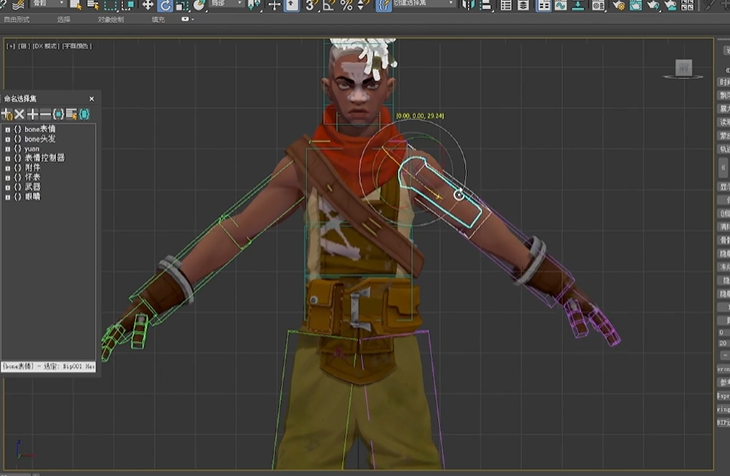
Task: Toggle Percent Snap
Action: pos(346,5)
